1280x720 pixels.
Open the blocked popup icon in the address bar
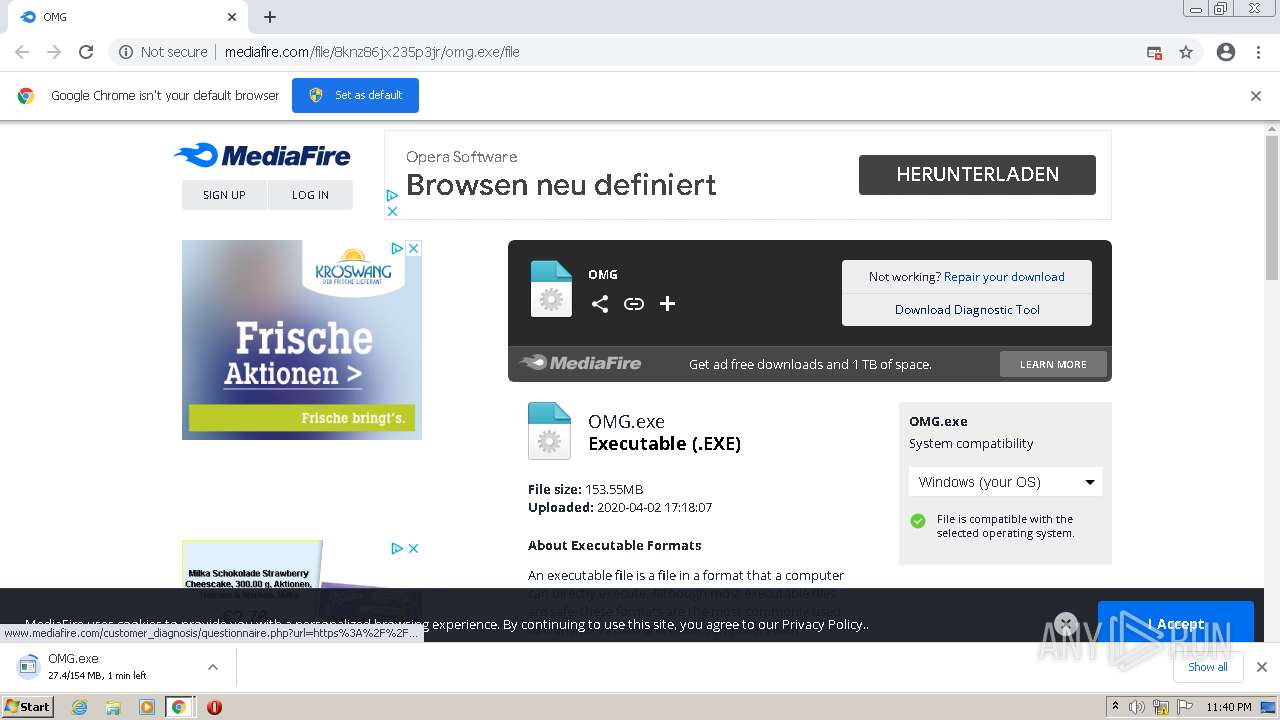[1154, 52]
